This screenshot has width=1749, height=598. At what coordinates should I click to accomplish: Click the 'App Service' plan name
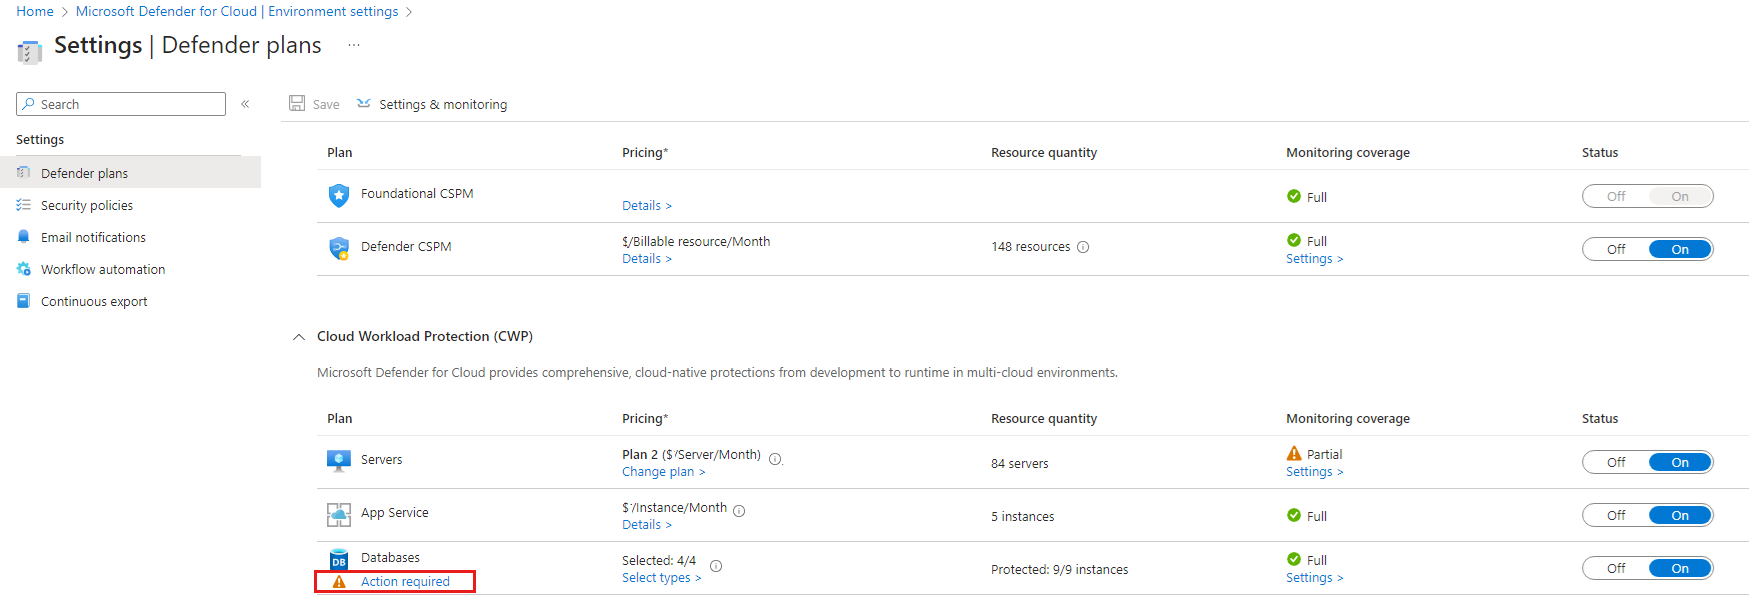tap(395, 512)
